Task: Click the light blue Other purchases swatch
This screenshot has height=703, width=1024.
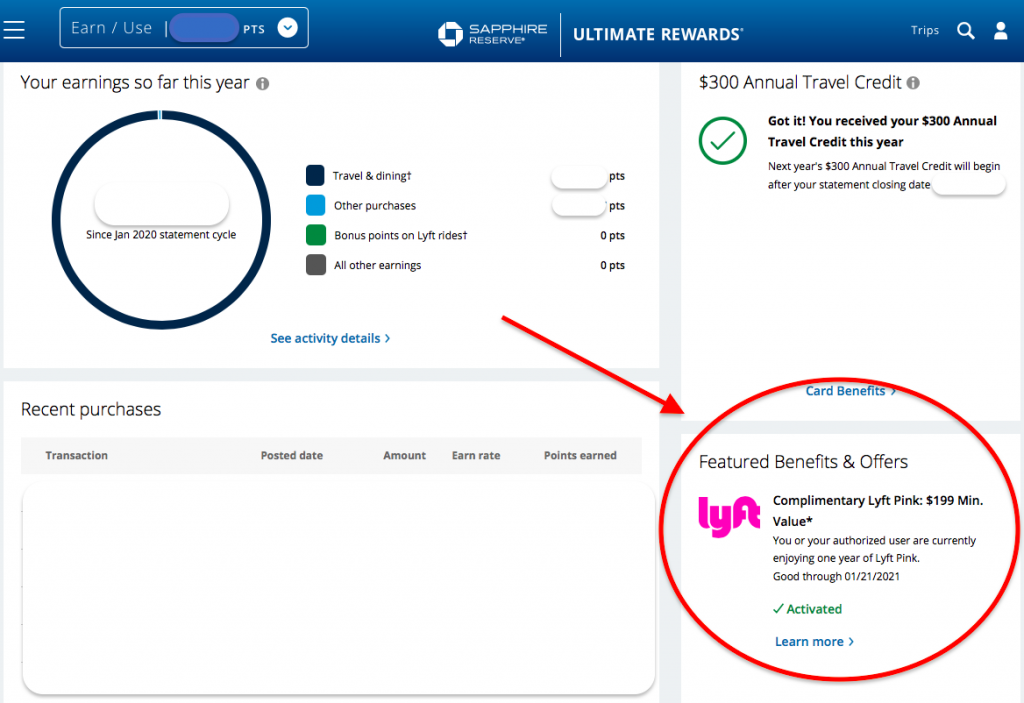Action: tap(315, 205)
